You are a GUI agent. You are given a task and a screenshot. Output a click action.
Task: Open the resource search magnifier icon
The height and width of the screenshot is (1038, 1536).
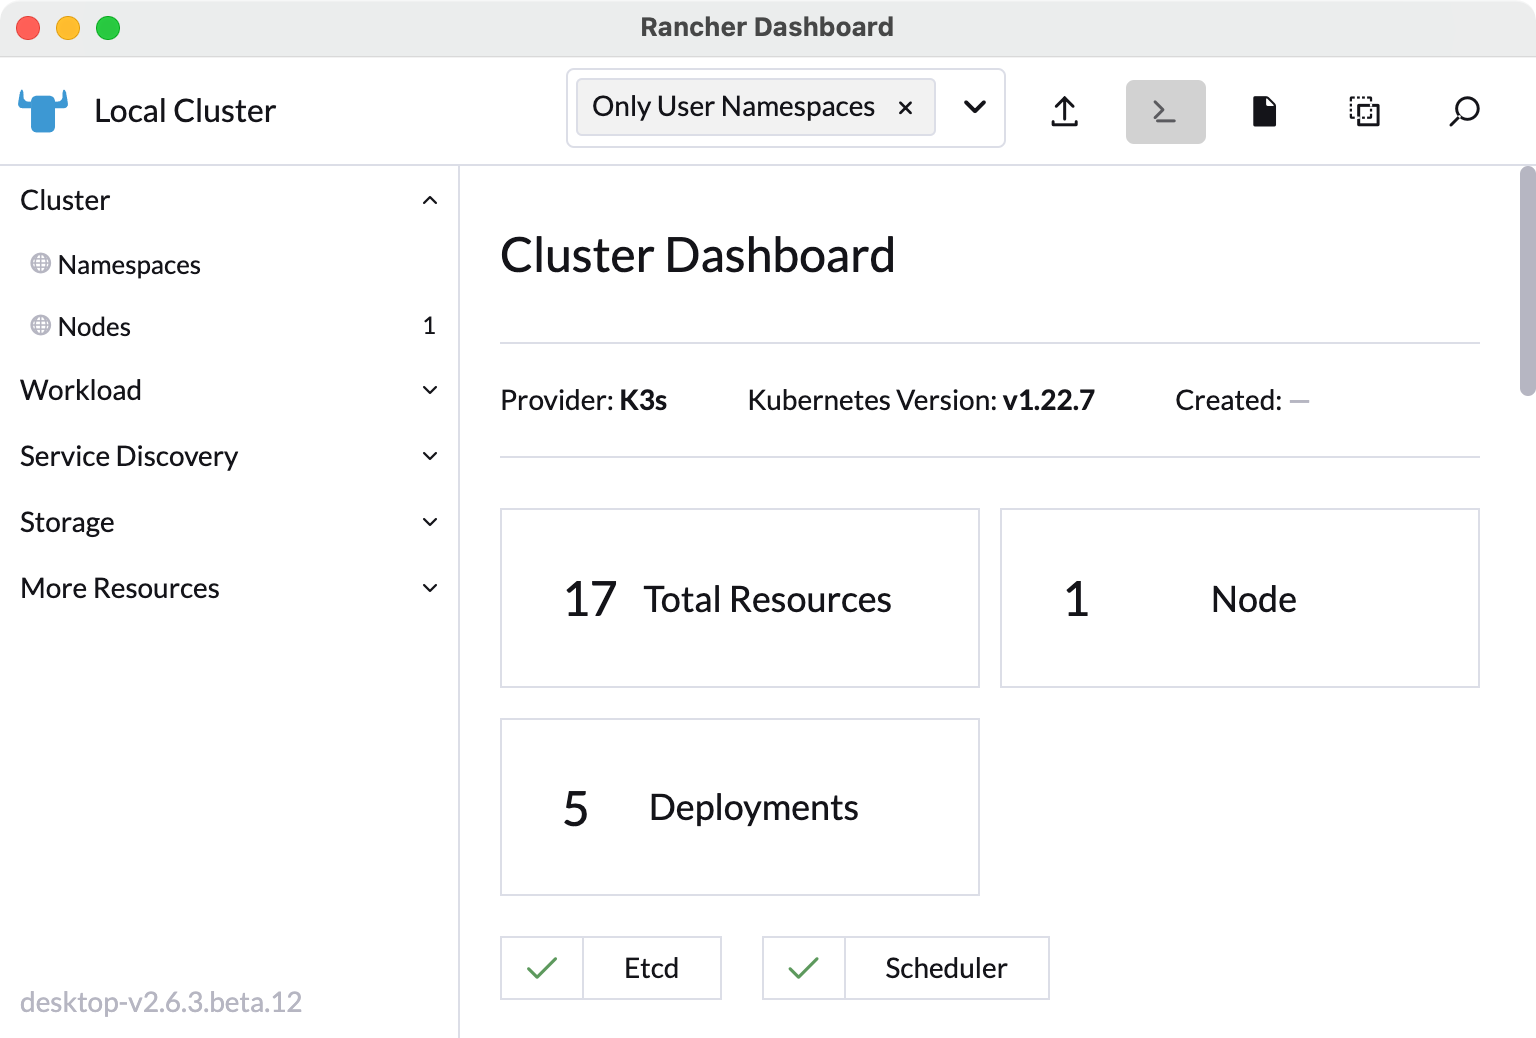click(x=1464, y=111)
